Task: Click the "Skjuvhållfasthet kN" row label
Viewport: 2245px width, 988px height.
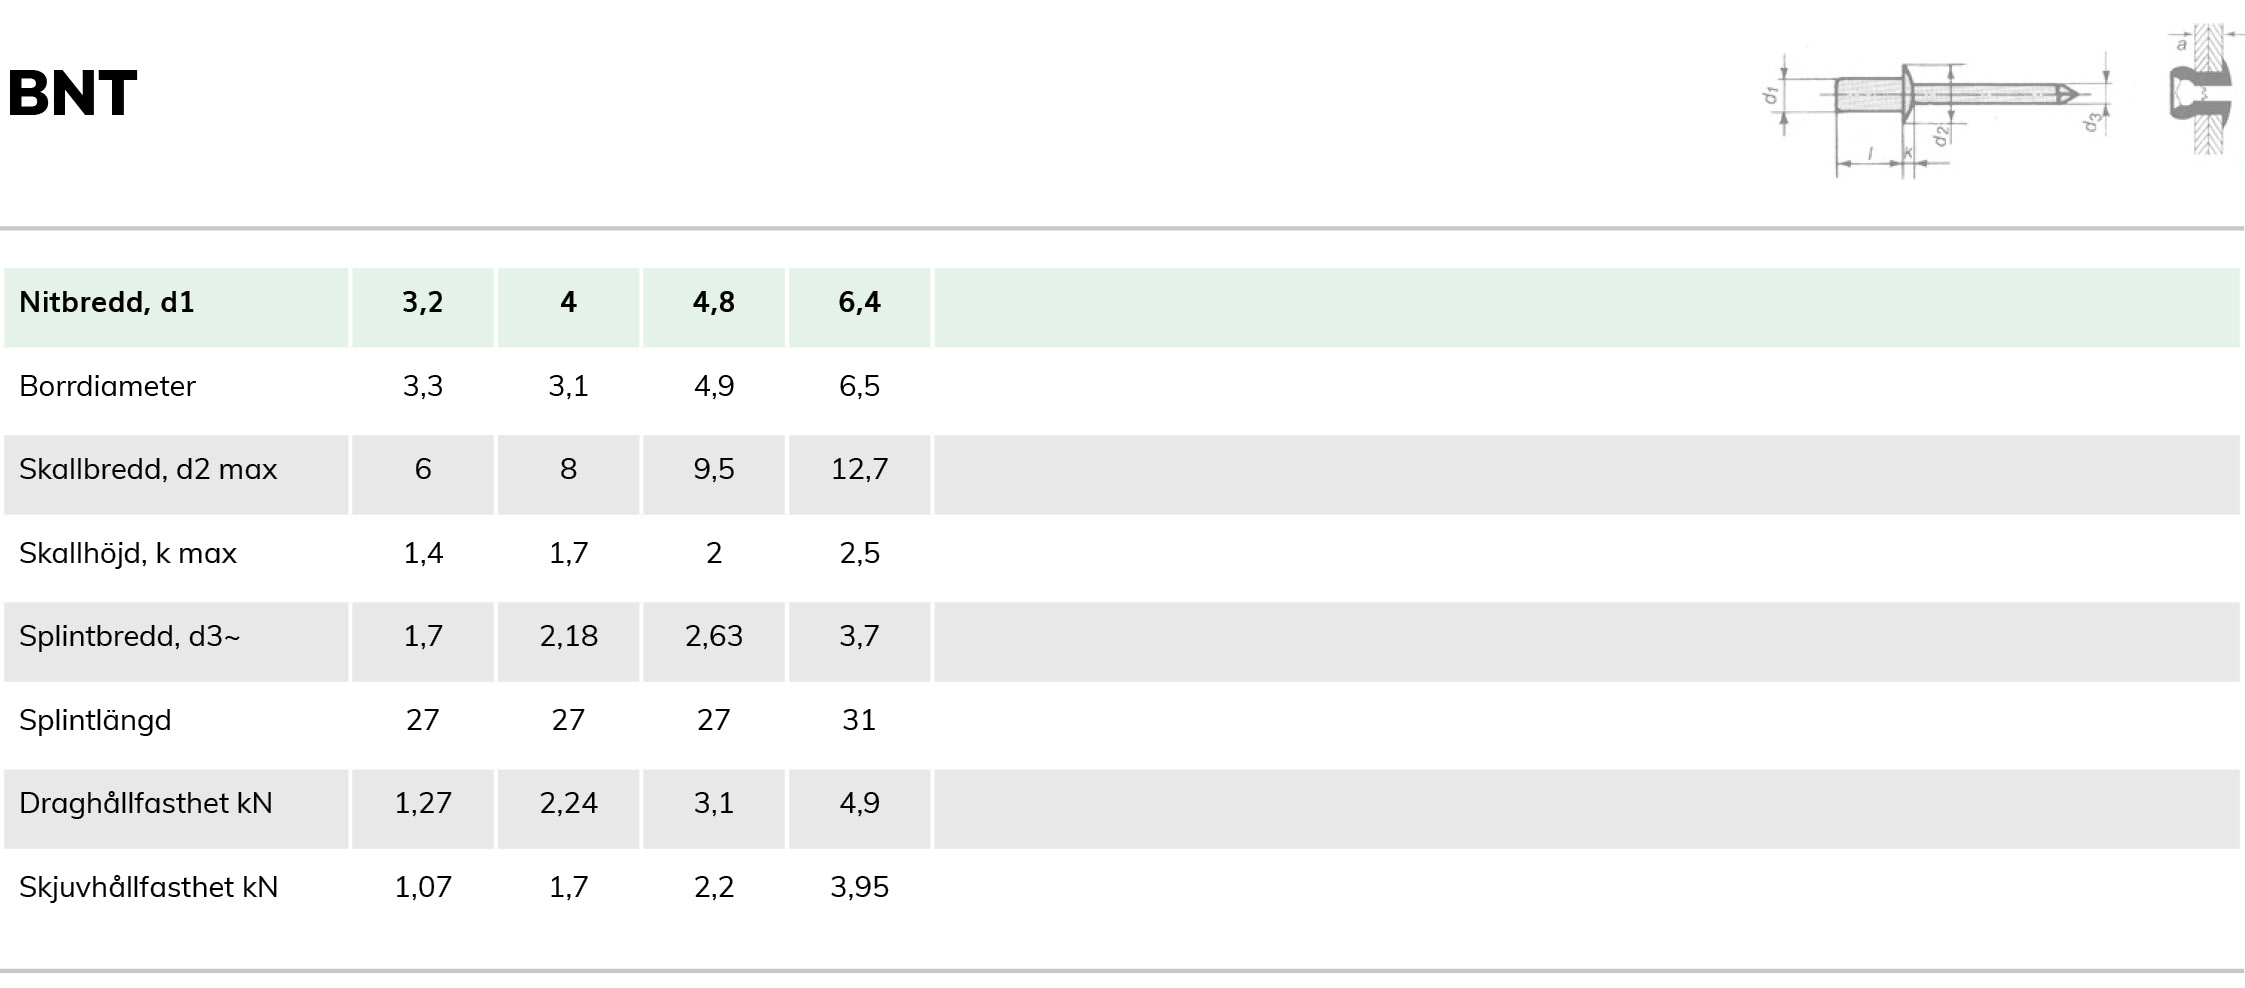Action: [x=149, y=887]
